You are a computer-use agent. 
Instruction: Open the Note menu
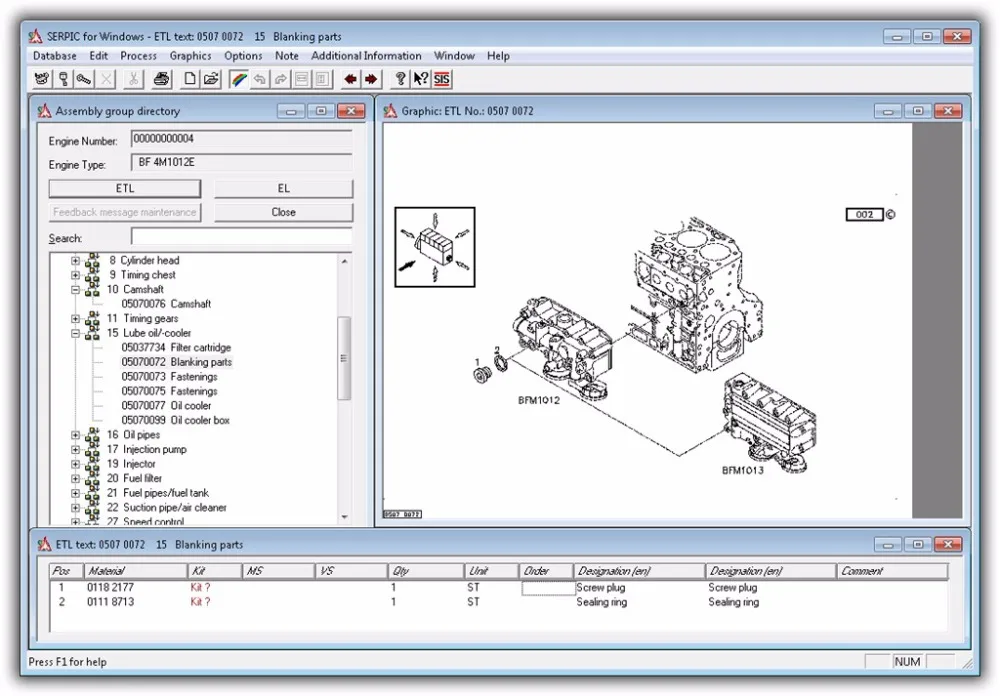pyautogui.click(x=287, y=56)
